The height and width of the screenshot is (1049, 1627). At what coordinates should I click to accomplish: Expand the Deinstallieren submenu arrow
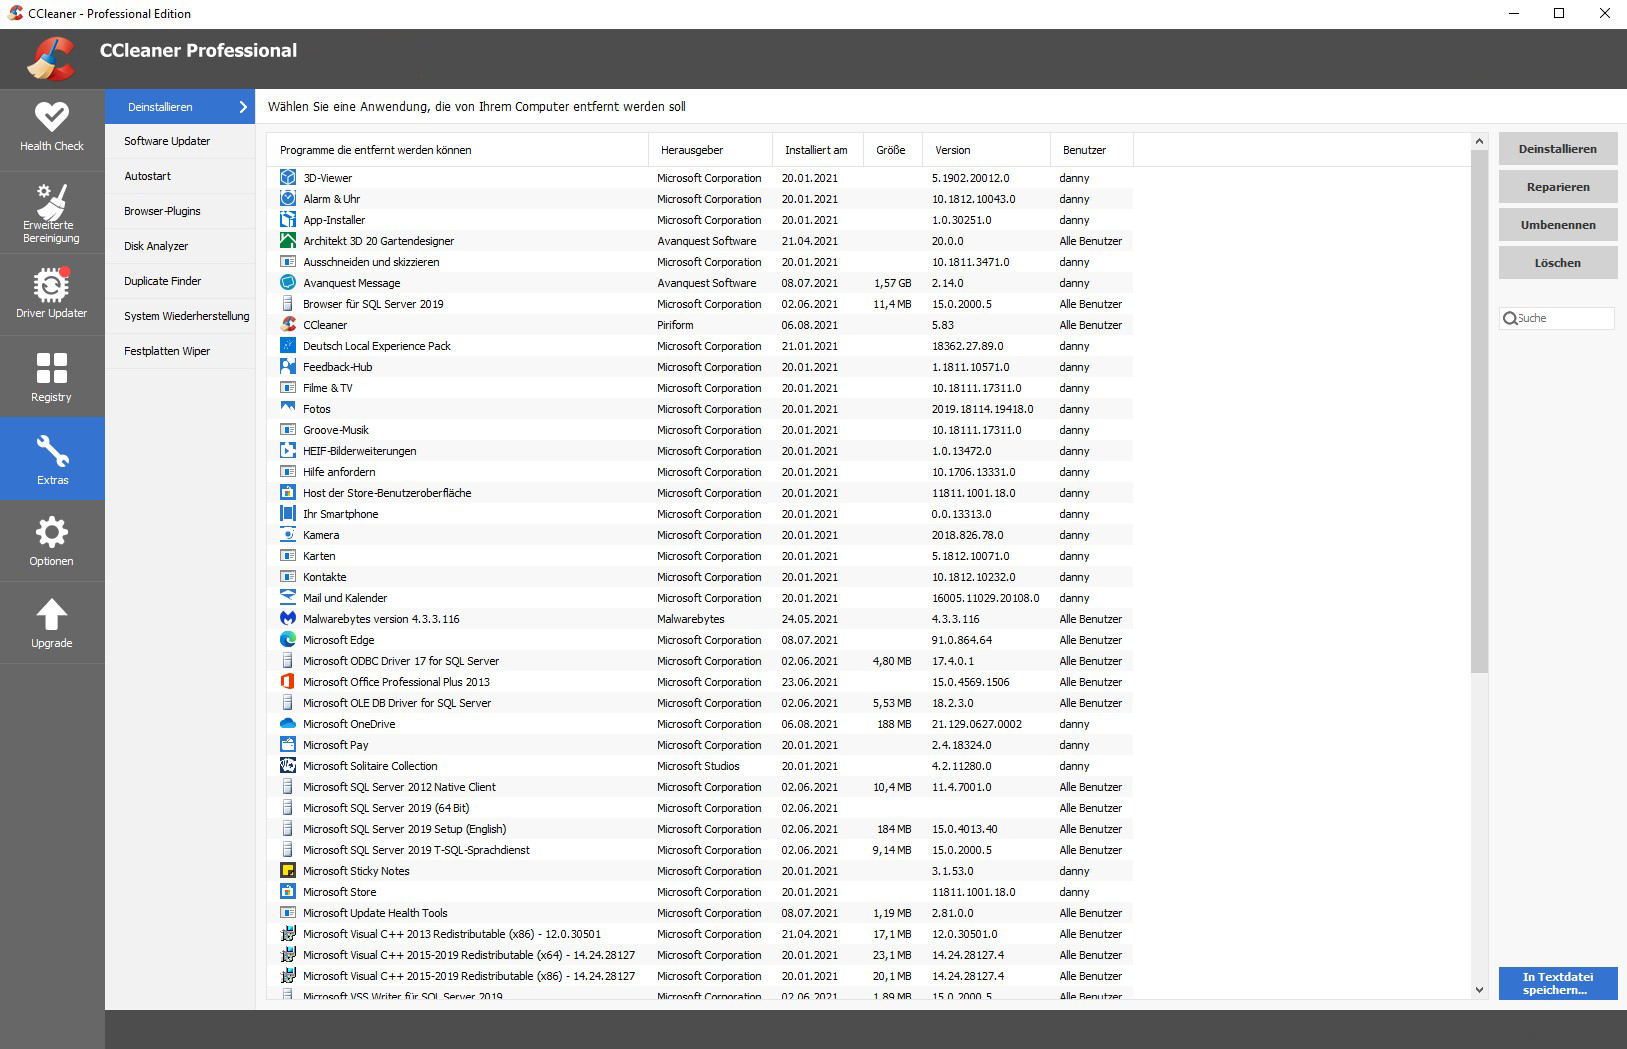click(242, 107)
